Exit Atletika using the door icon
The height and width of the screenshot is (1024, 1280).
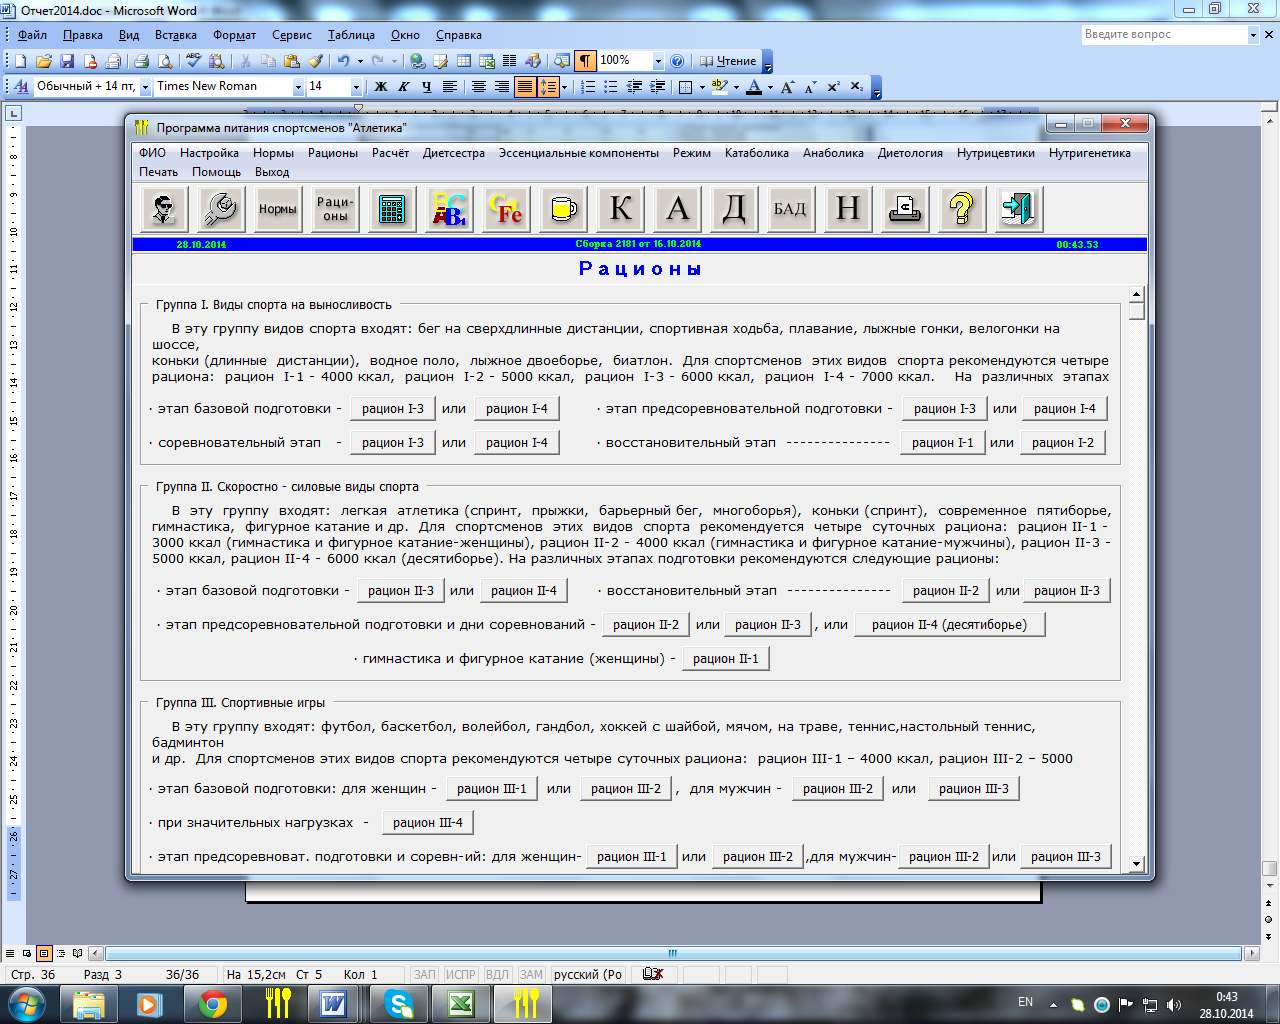[x=1018, y=209]
